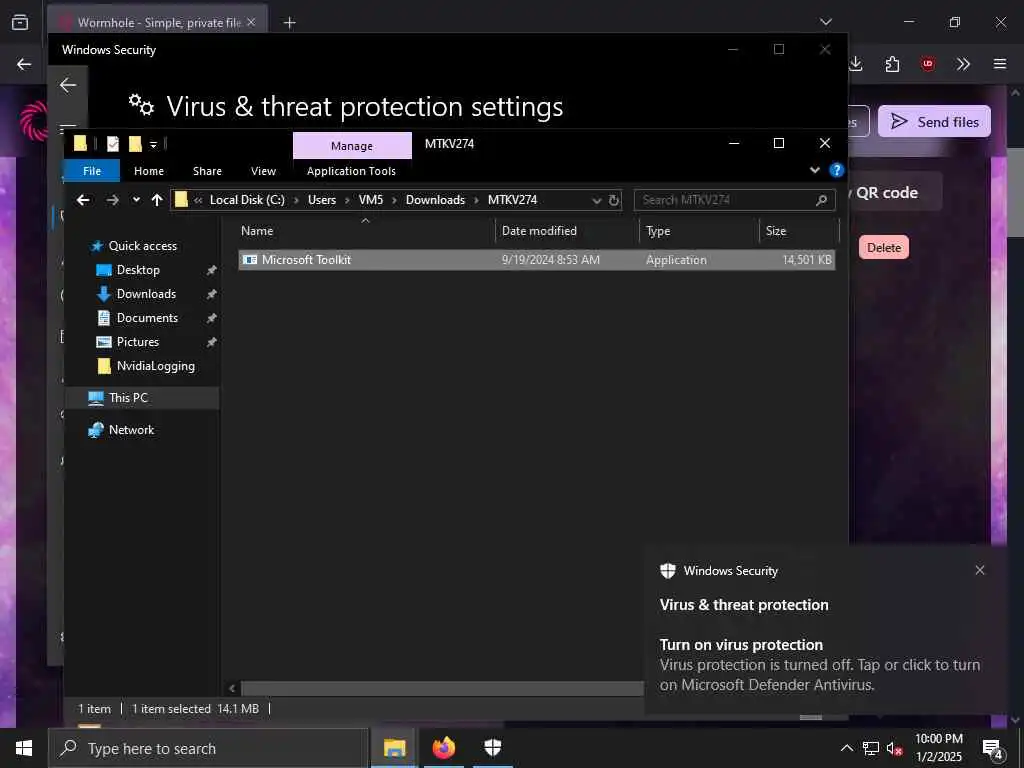Sort files by Size column
The height and width of the screenshot is (768, 1024).
[799, 231]
